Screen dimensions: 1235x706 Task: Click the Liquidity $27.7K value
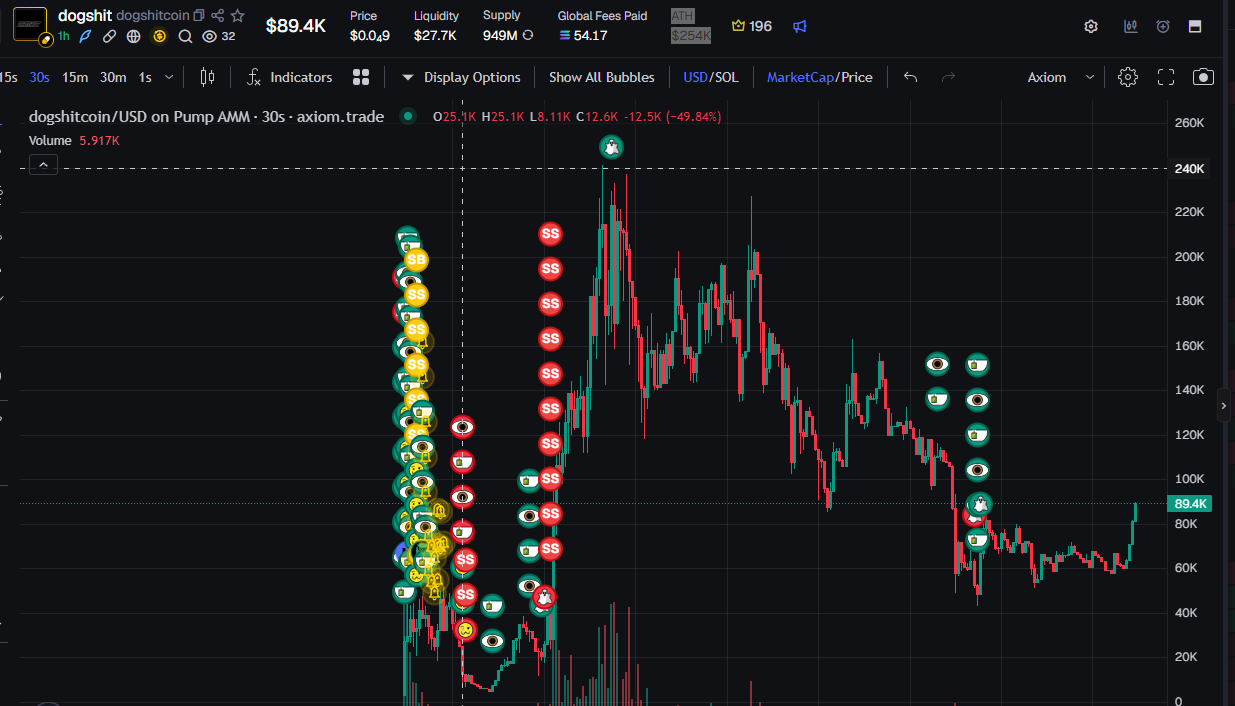(435, 35)
